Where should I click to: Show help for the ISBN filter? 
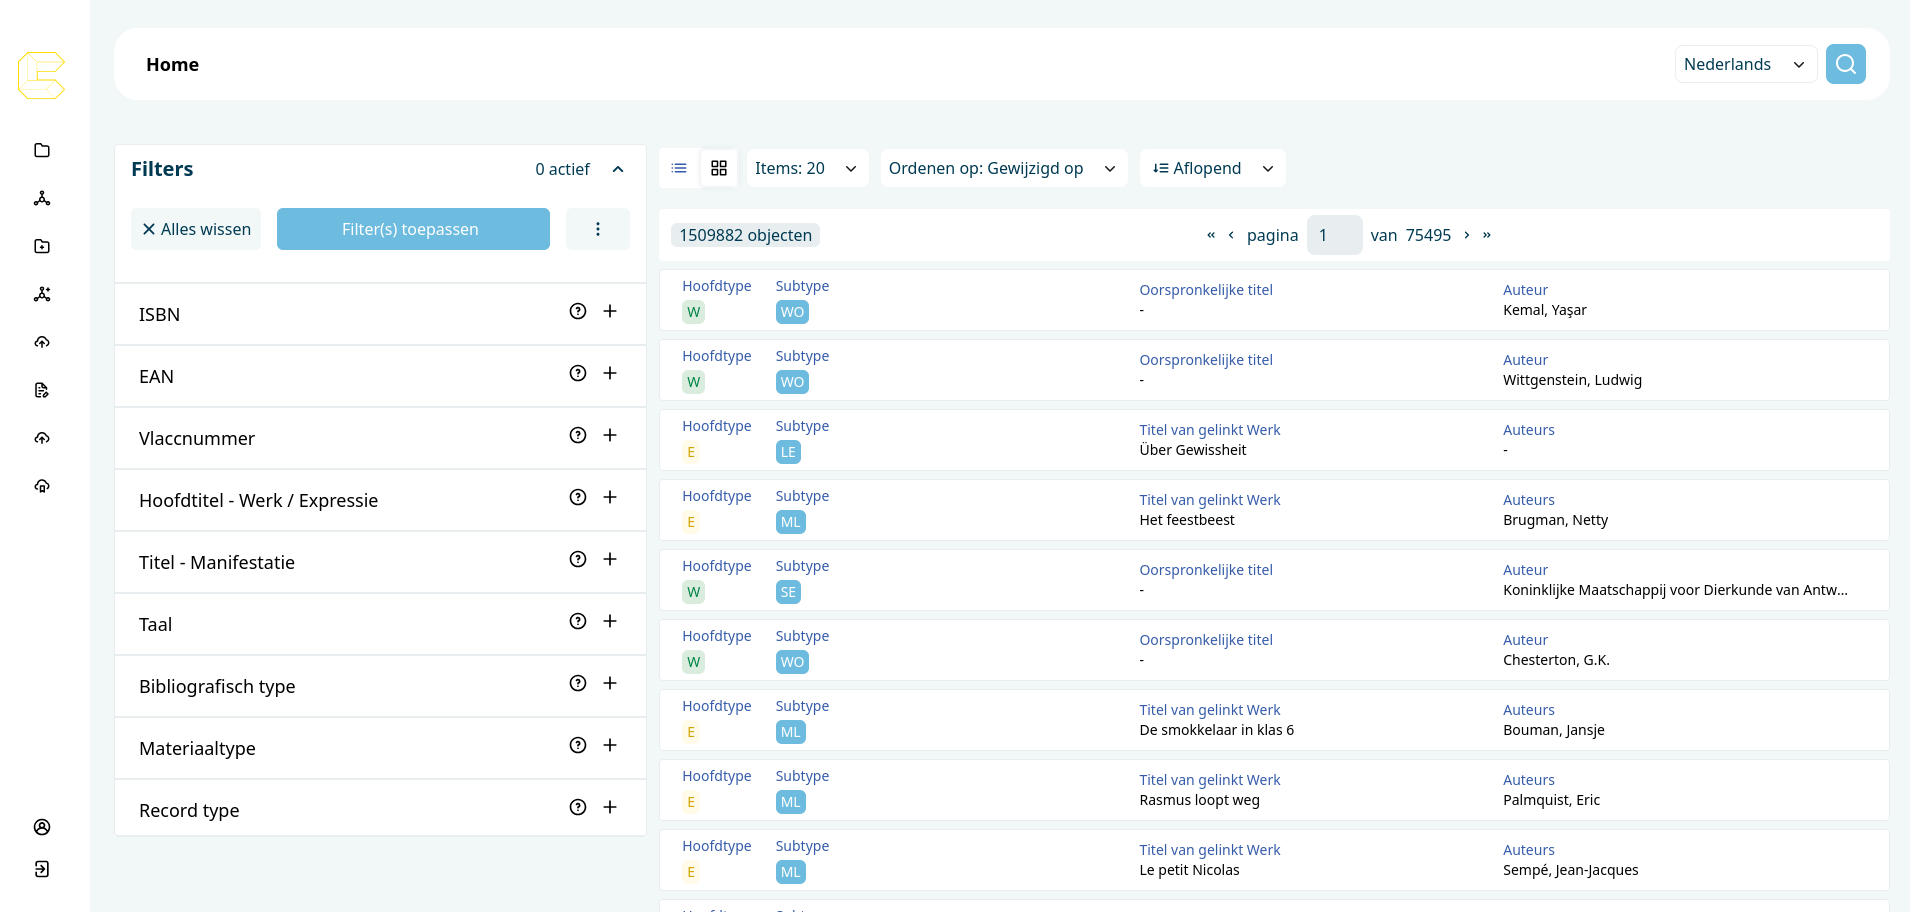[578, 311]
